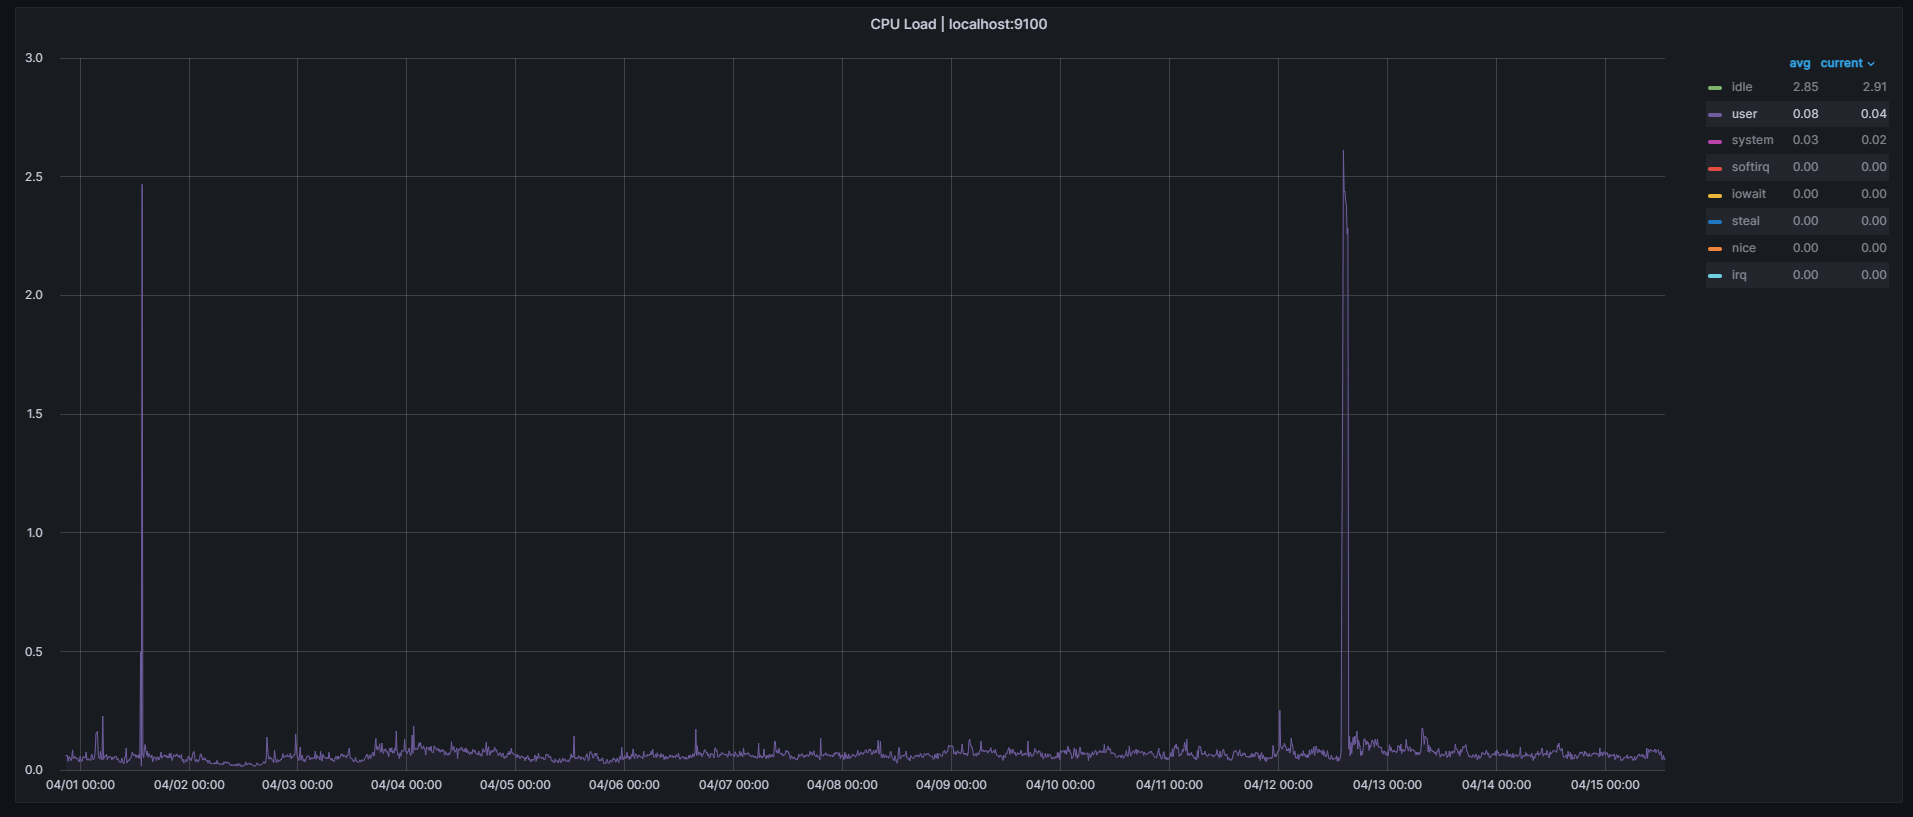Screen dimensions: 1913x817
Task: Click the 0.5 y-axis label
Action: (x=34, y=652)
